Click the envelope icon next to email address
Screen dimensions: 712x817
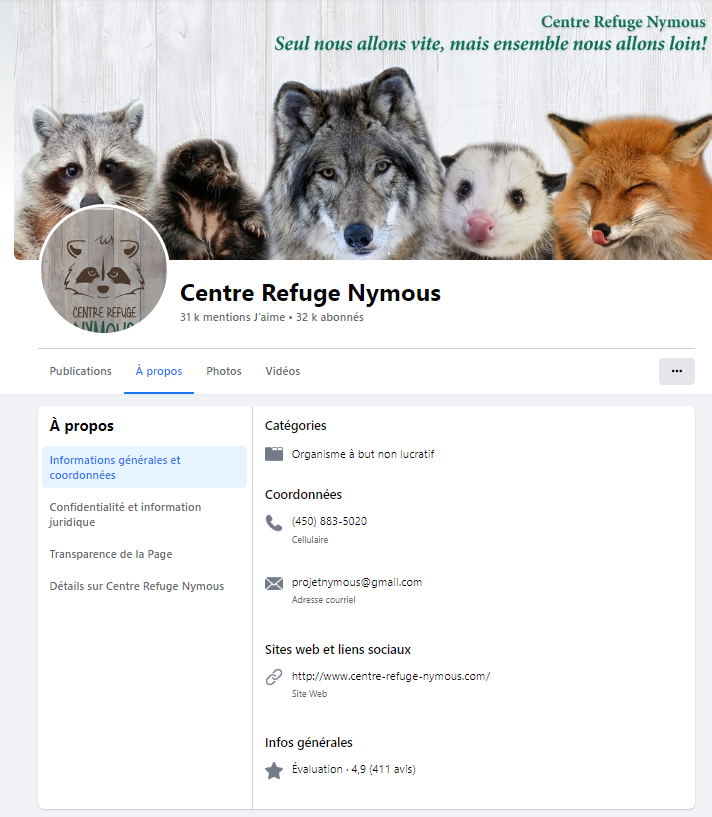[x=274, y=584]
